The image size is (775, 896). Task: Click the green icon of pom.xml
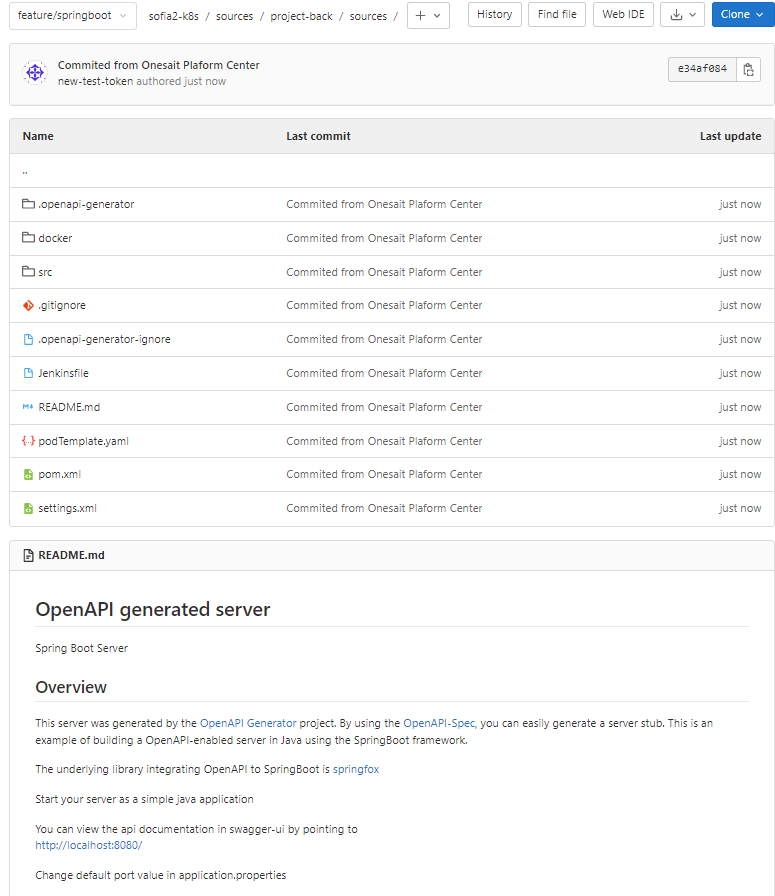pos(28,474)
